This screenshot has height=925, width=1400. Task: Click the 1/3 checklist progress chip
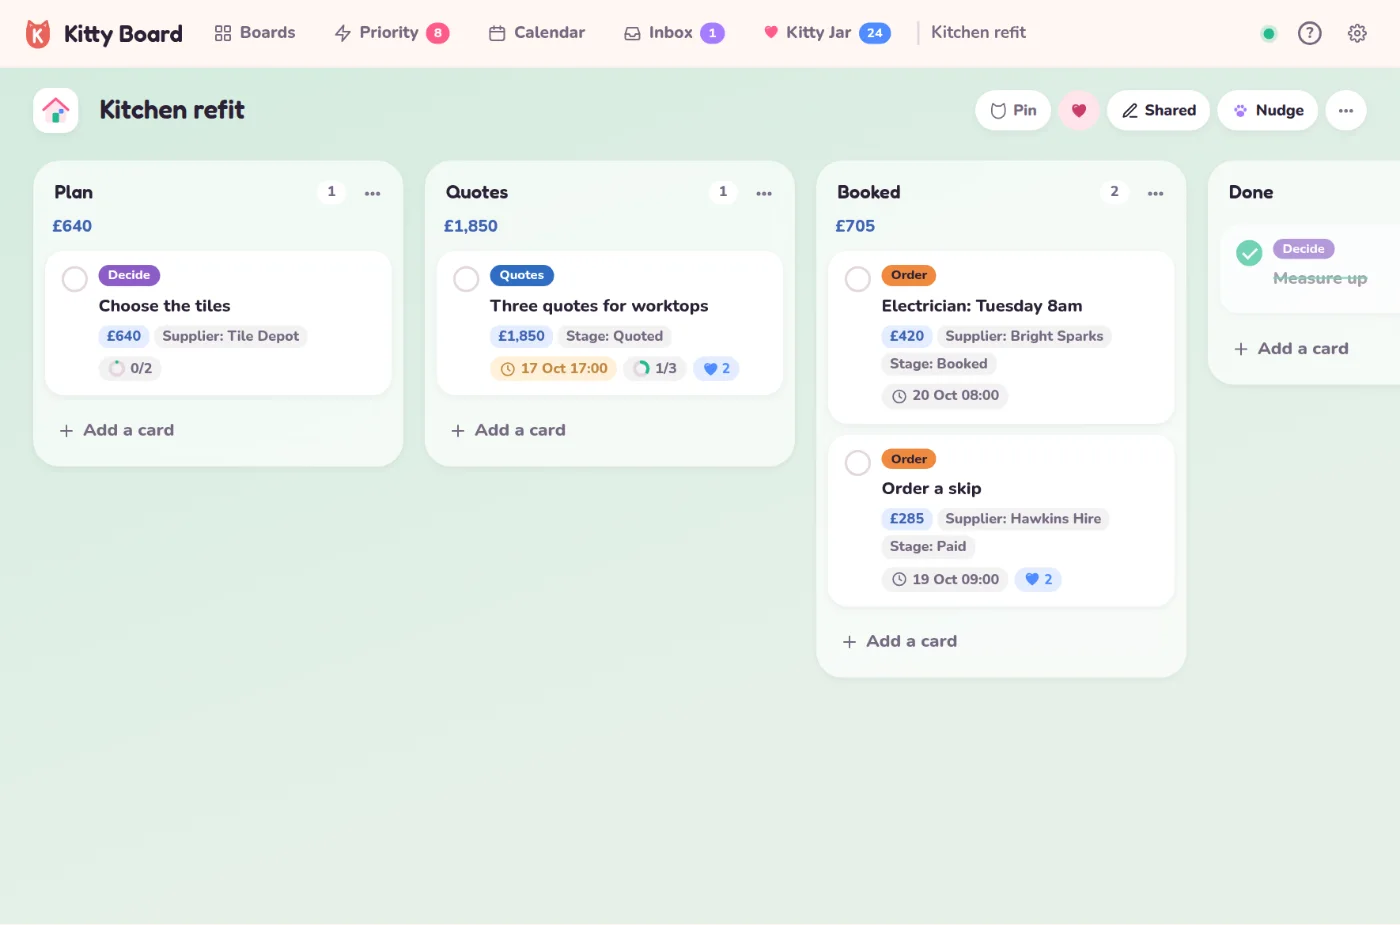point(655,368)
